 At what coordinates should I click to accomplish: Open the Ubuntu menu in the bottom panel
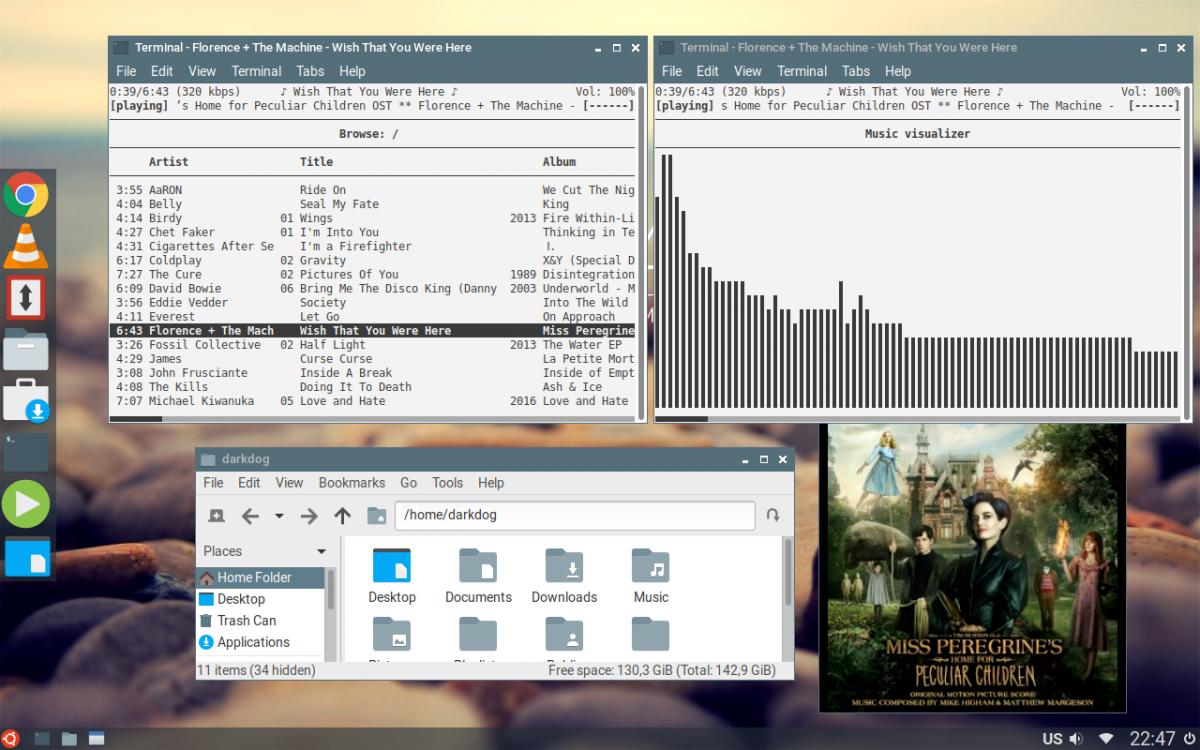point(10,739)
